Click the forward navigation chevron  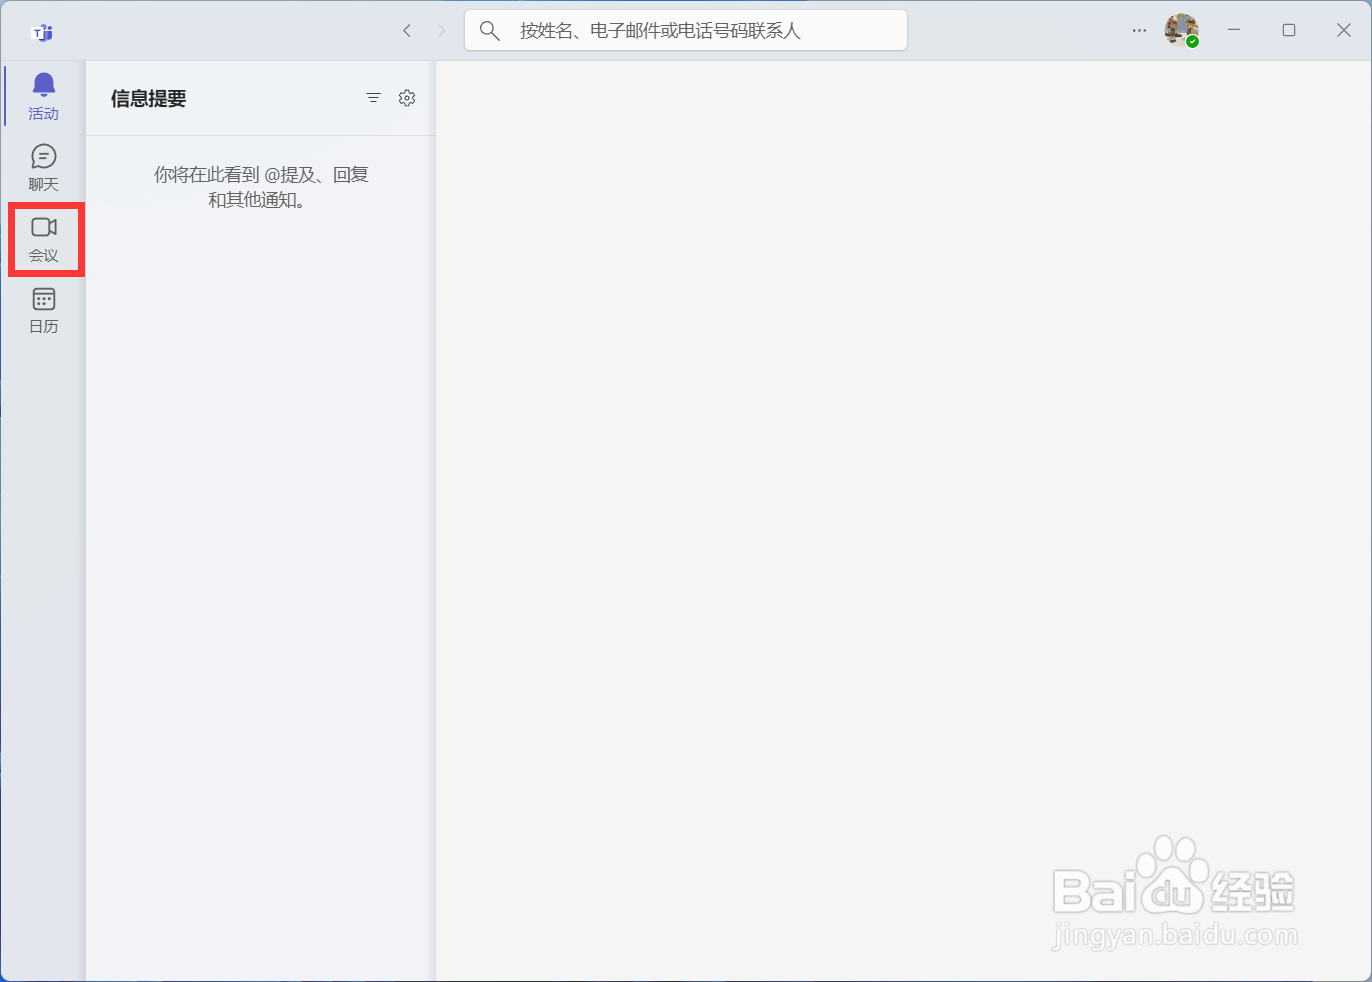tap(441, 30)
